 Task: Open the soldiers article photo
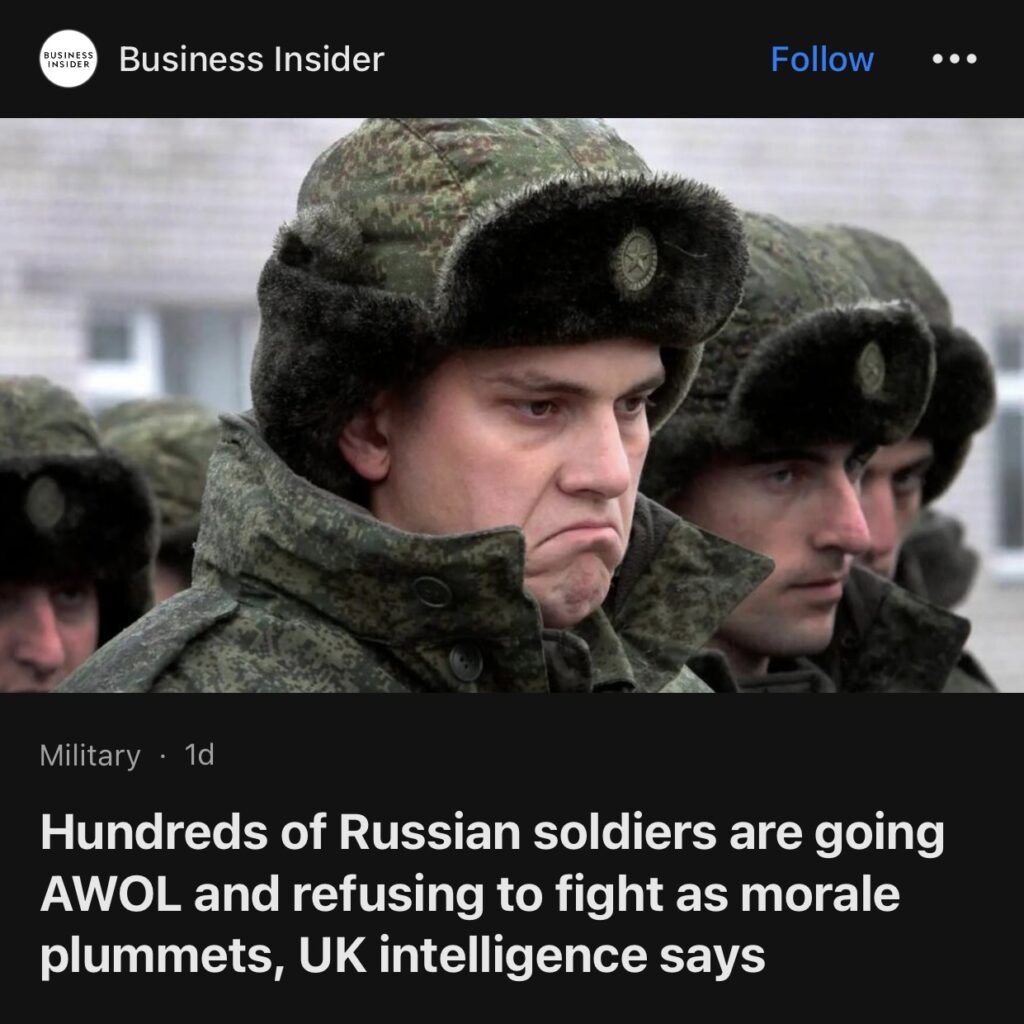coord(512,405)
